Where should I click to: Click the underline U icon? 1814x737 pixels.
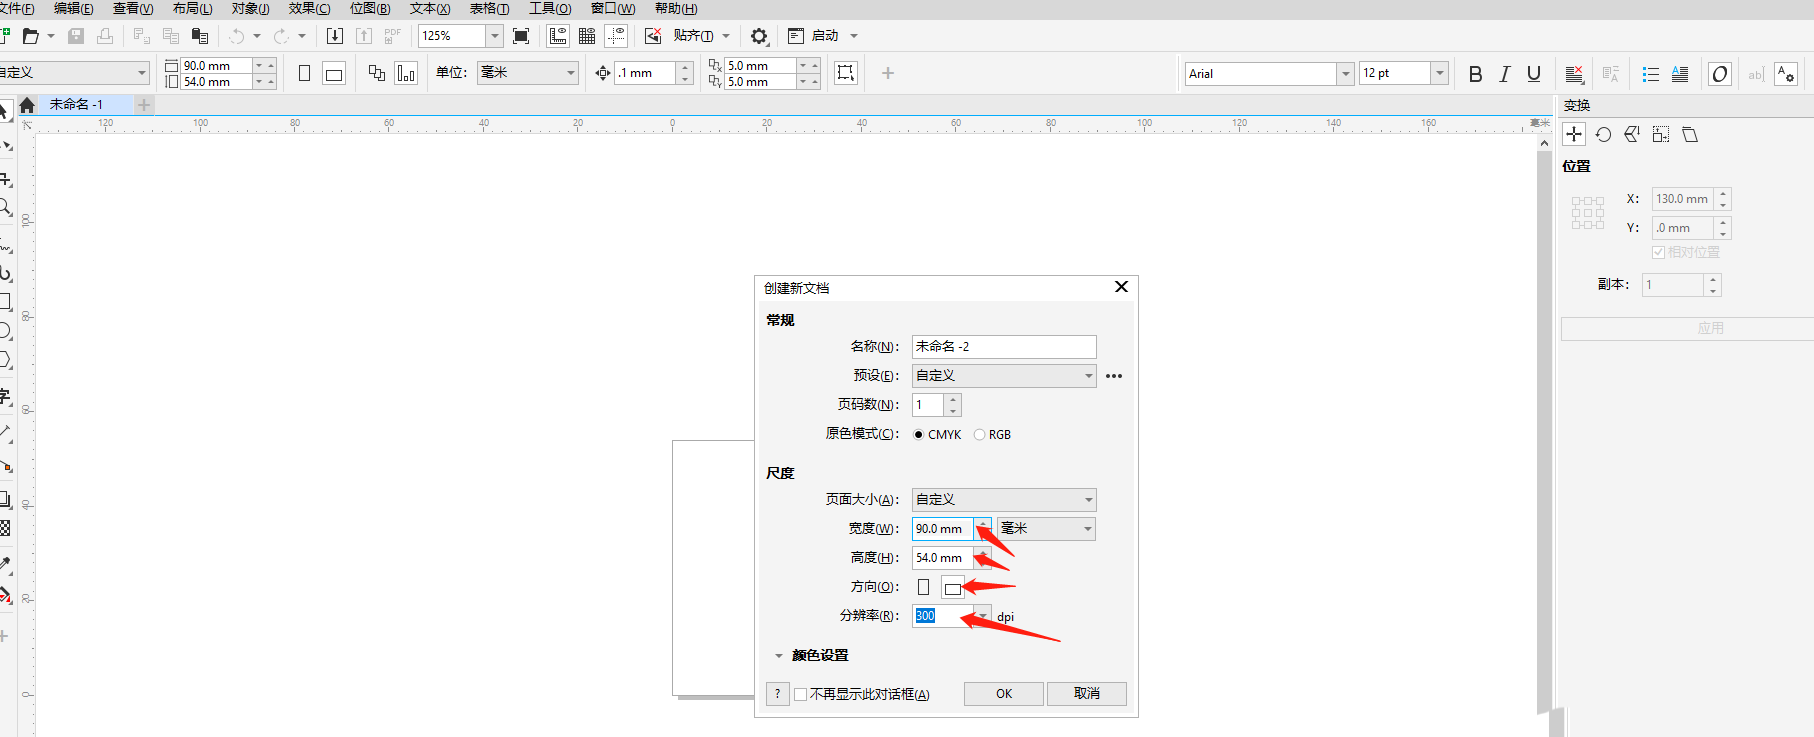tap(1534, 74)
